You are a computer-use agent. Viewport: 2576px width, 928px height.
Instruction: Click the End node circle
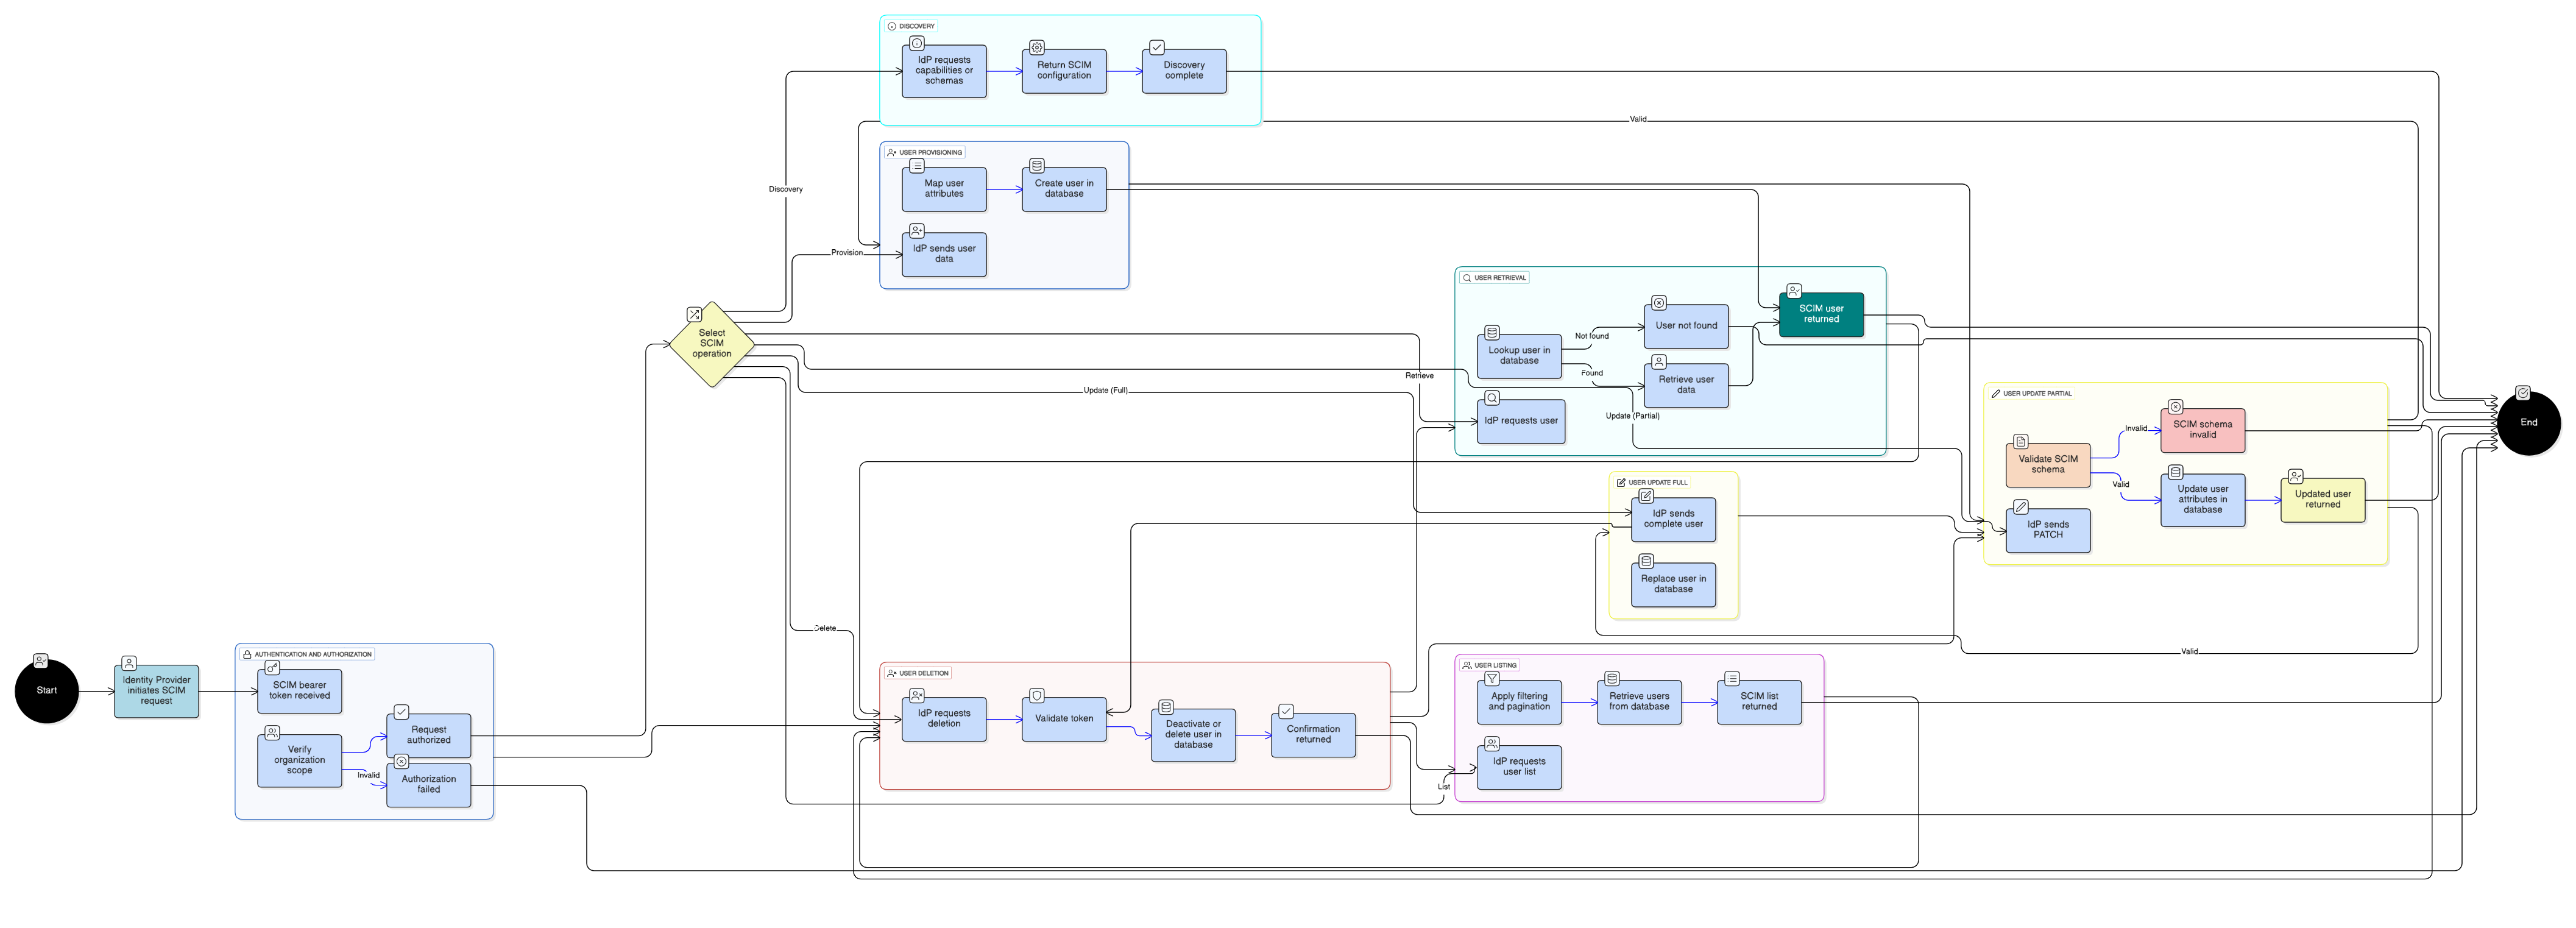coord(2528,422)
